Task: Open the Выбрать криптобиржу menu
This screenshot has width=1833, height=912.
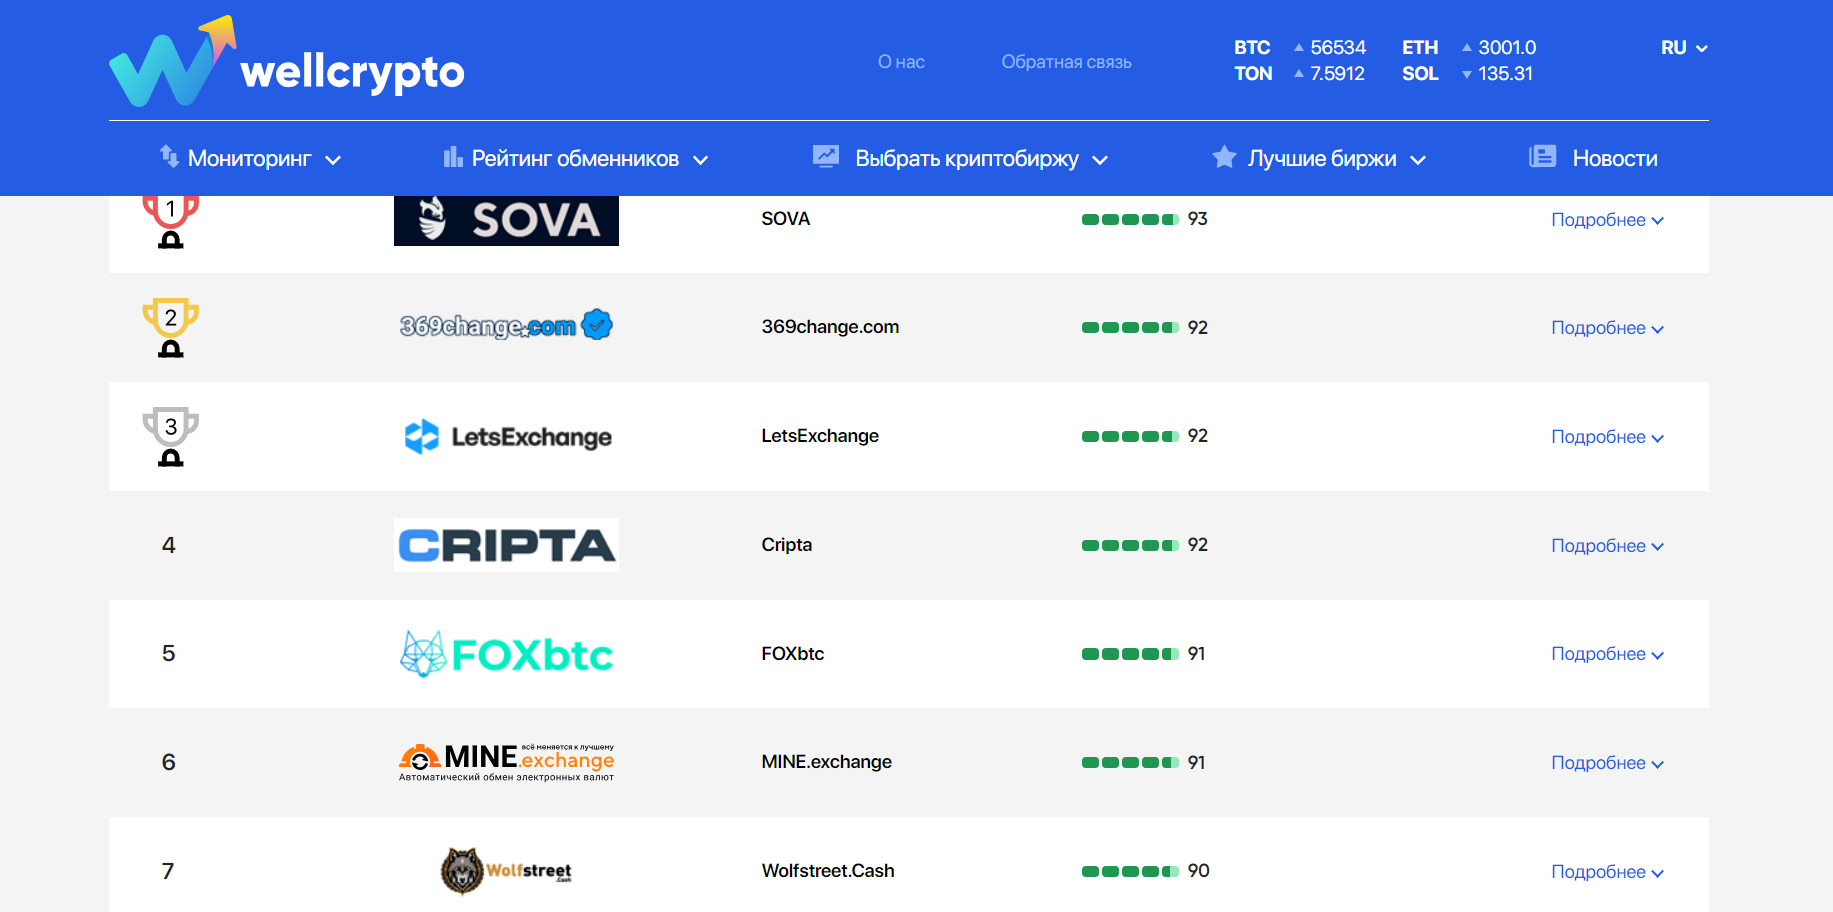Action: point(961,158)
